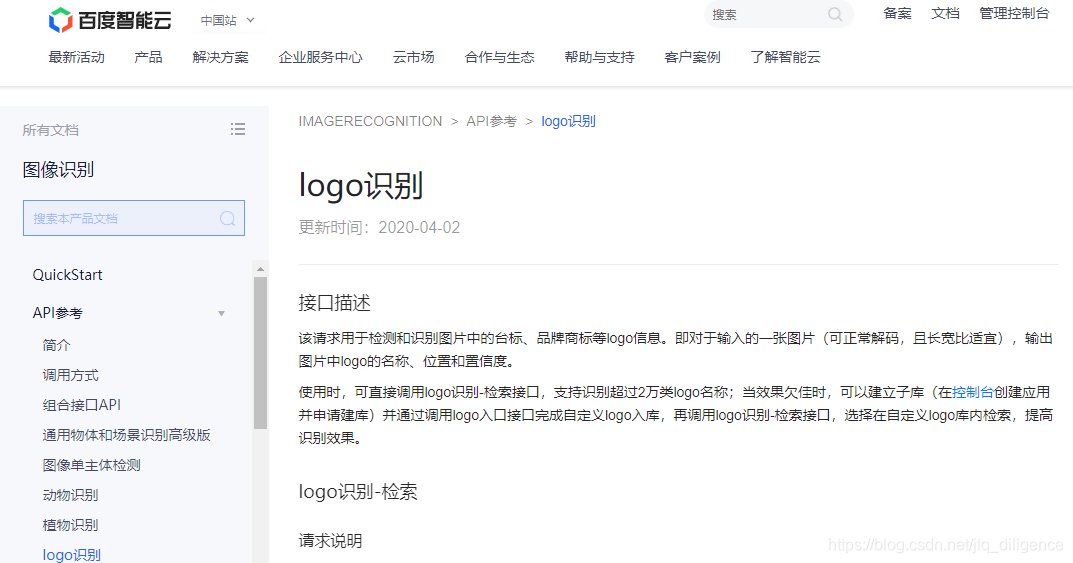This screenshot has width=1073, height=563.
Task: Open the 了解智能云 menu
Action: [x=785, y=57]
